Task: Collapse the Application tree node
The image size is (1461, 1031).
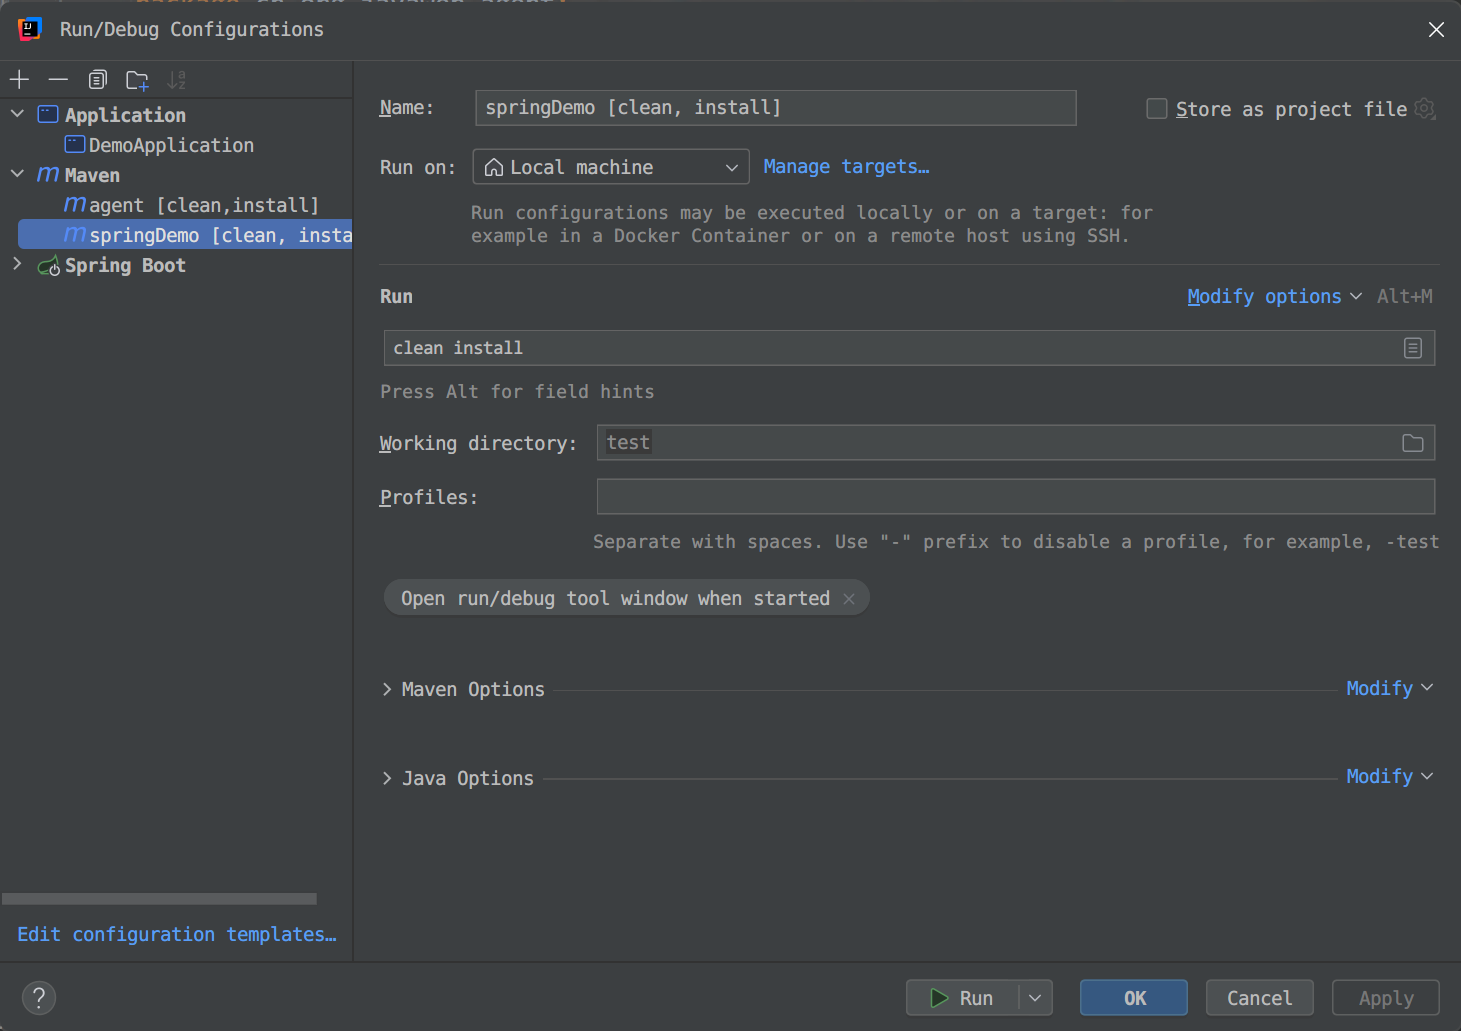Action: tap(17, 114)
